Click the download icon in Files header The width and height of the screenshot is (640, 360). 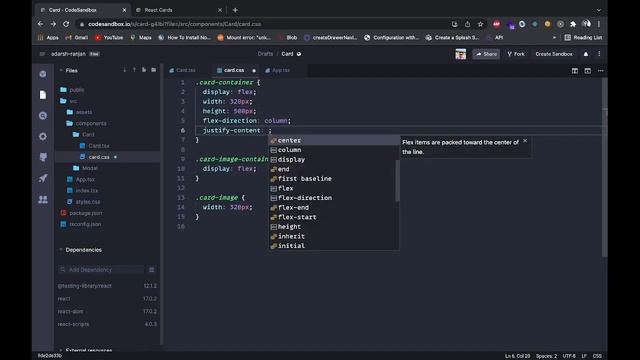(124, 70)
